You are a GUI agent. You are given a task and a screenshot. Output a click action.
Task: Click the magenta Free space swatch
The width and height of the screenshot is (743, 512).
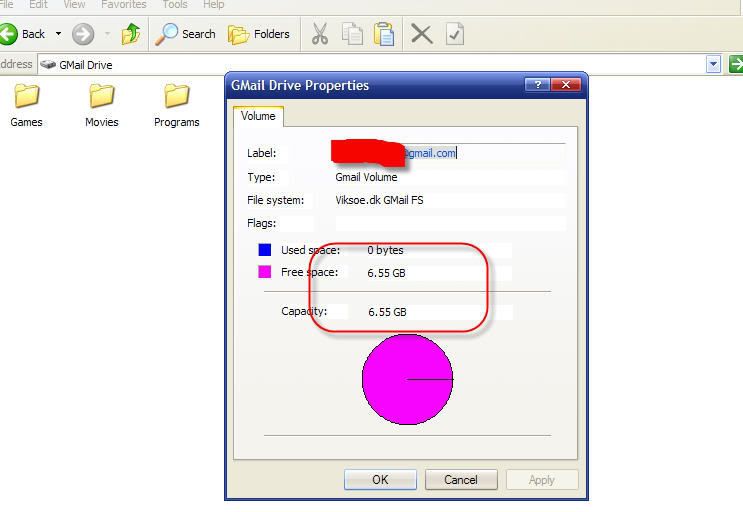click(x=264, y=272)
